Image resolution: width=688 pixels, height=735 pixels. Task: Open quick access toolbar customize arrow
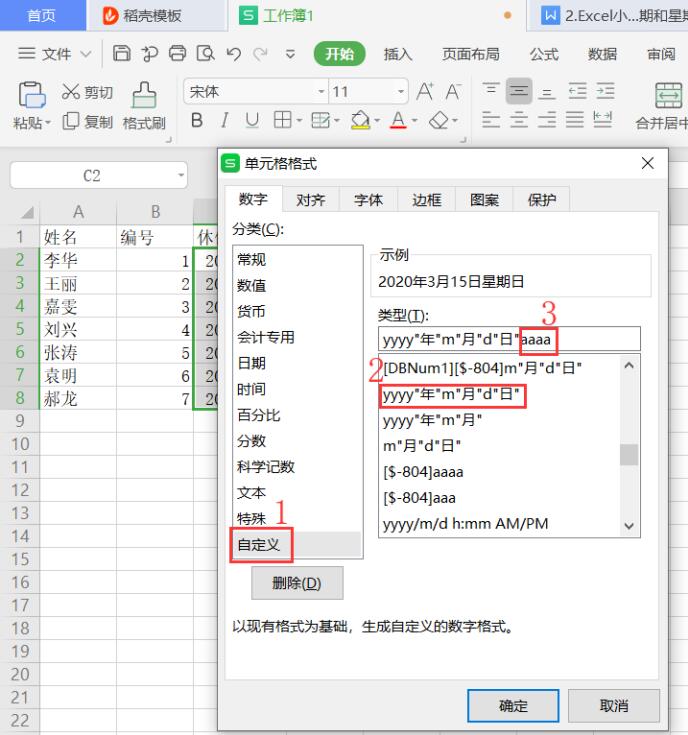click(291, 54)
